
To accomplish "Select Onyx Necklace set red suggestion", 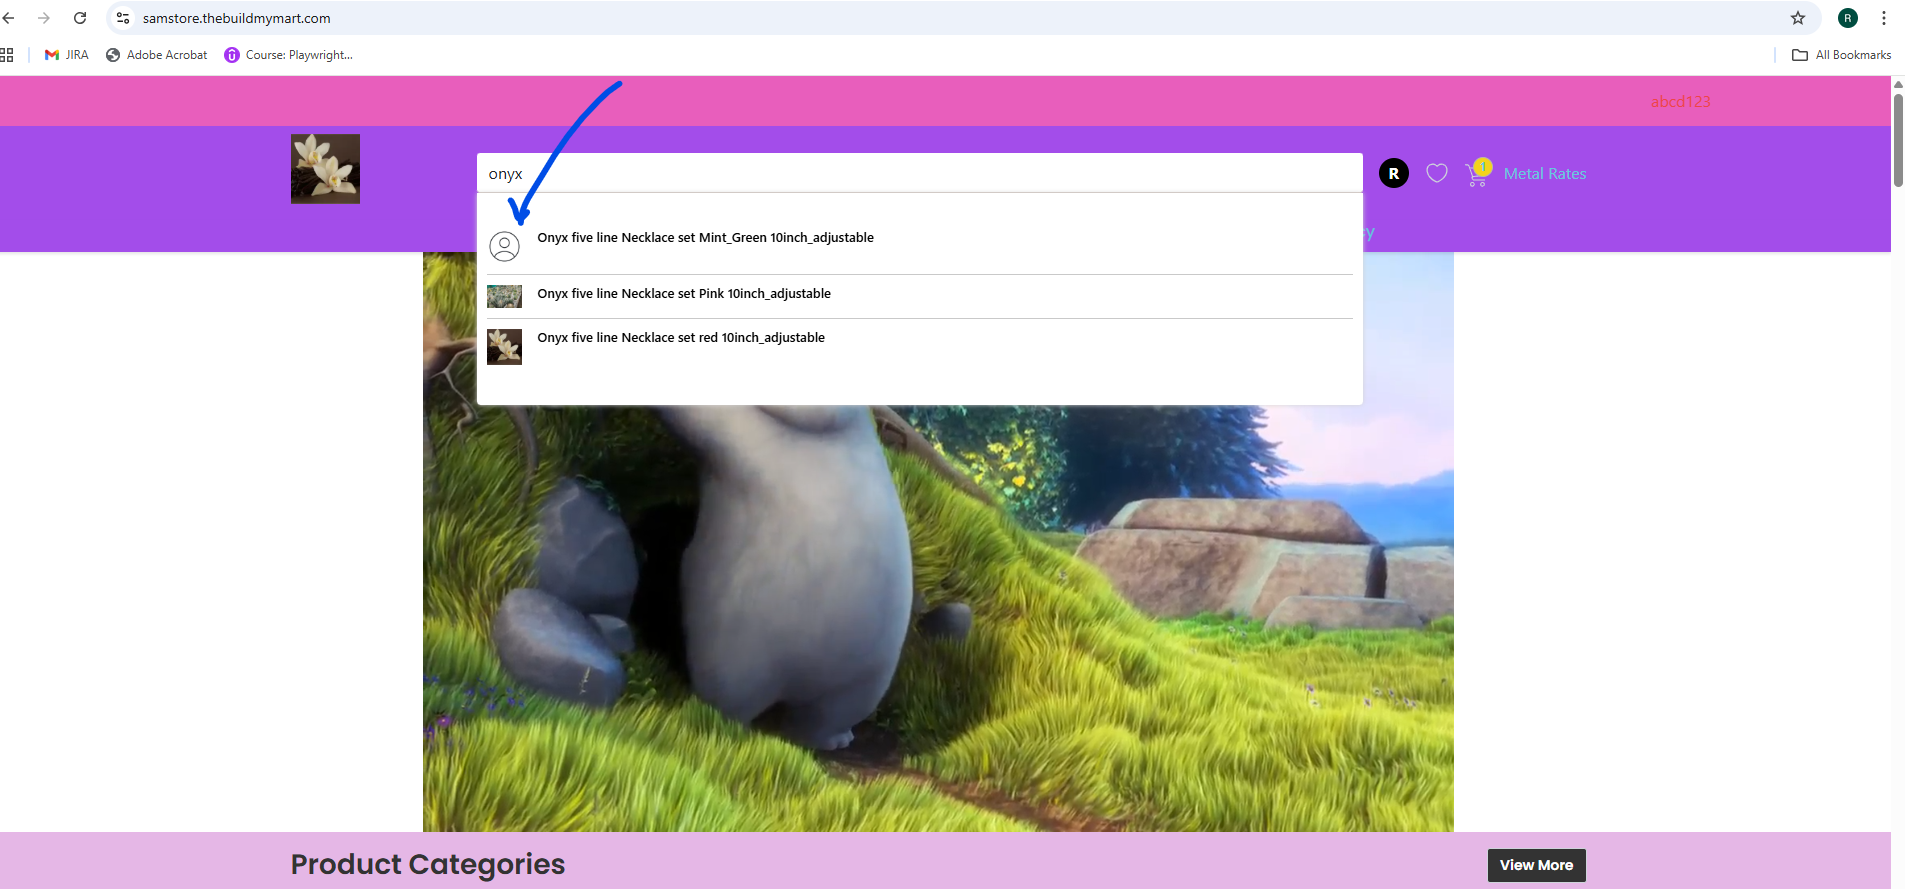I will [x=920, y=347].
